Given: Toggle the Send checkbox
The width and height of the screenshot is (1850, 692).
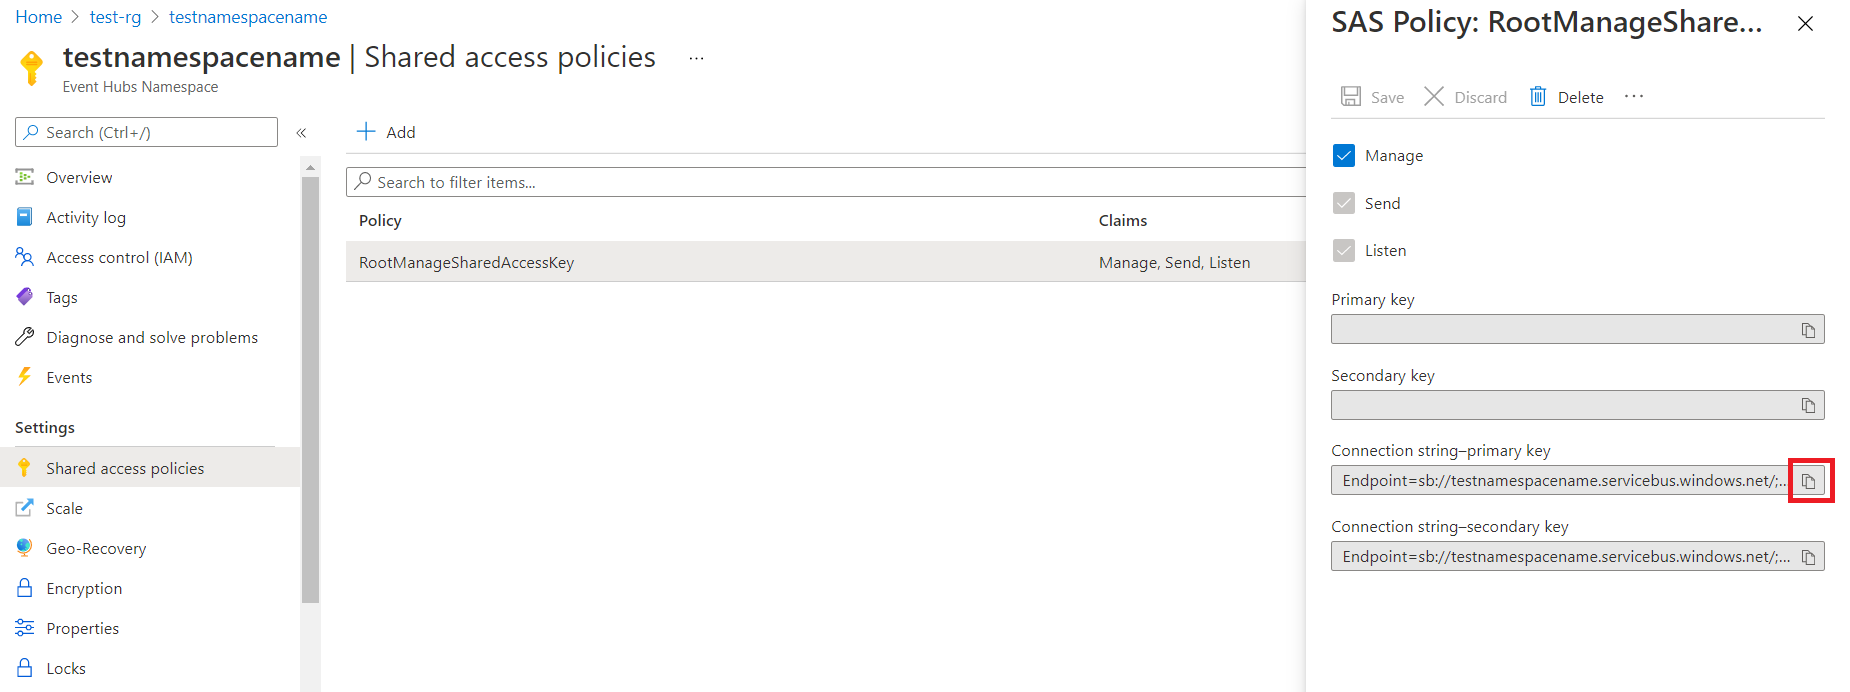Looking at the screenshot, I should click(1344, 203).
